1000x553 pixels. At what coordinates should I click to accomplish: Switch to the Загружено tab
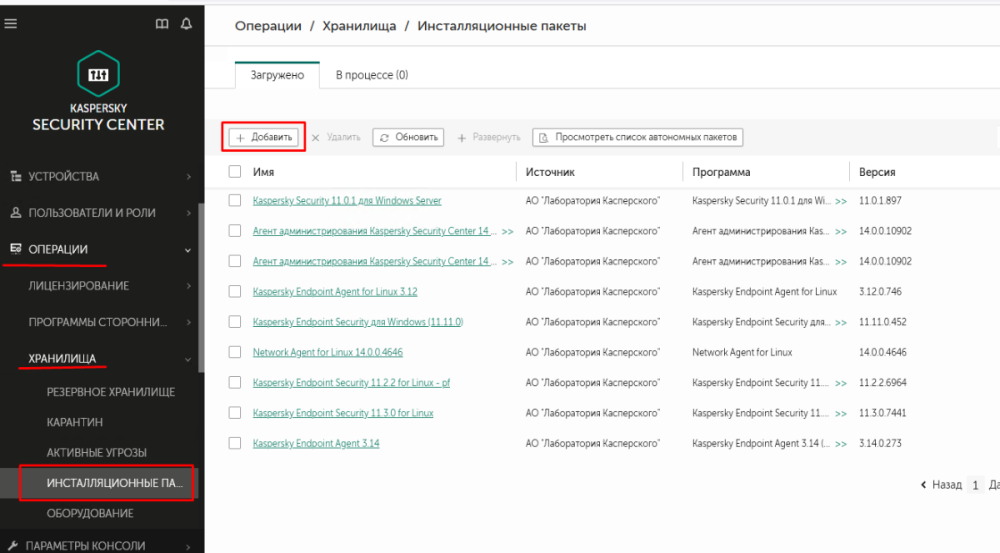277,75
